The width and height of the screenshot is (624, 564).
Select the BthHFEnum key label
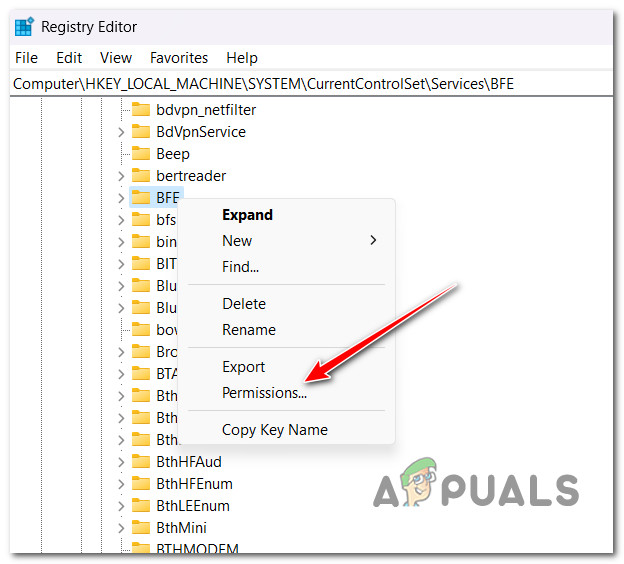pyautogui.click(x=194, y=484)
